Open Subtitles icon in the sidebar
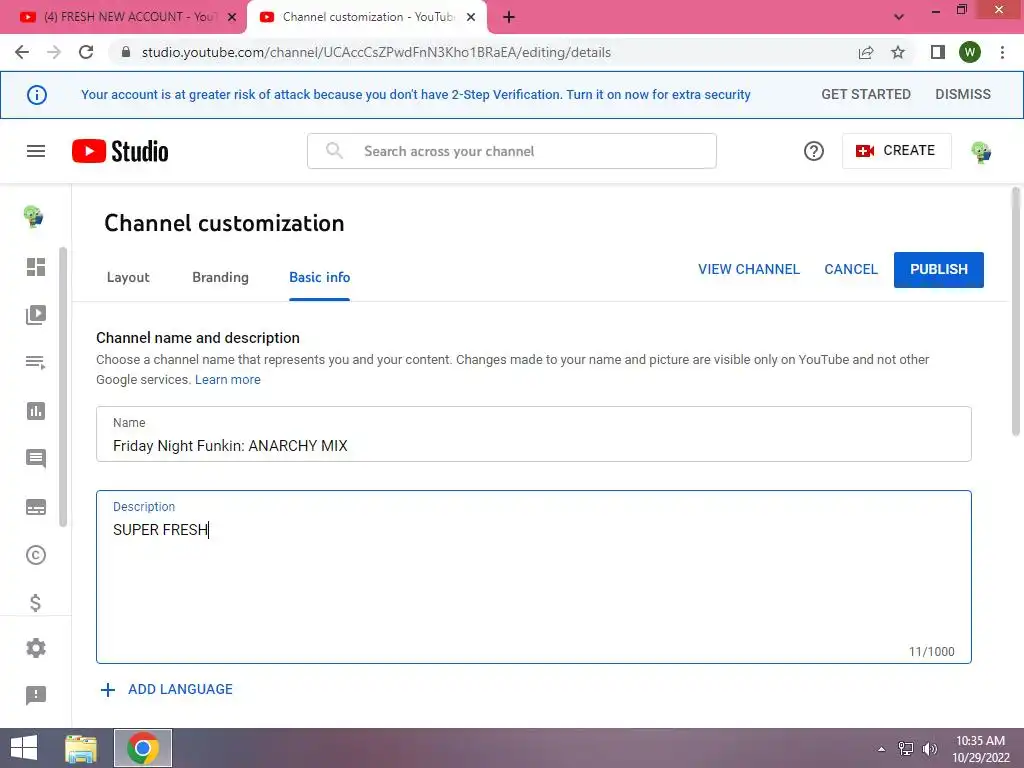 [x=36, y=507]
